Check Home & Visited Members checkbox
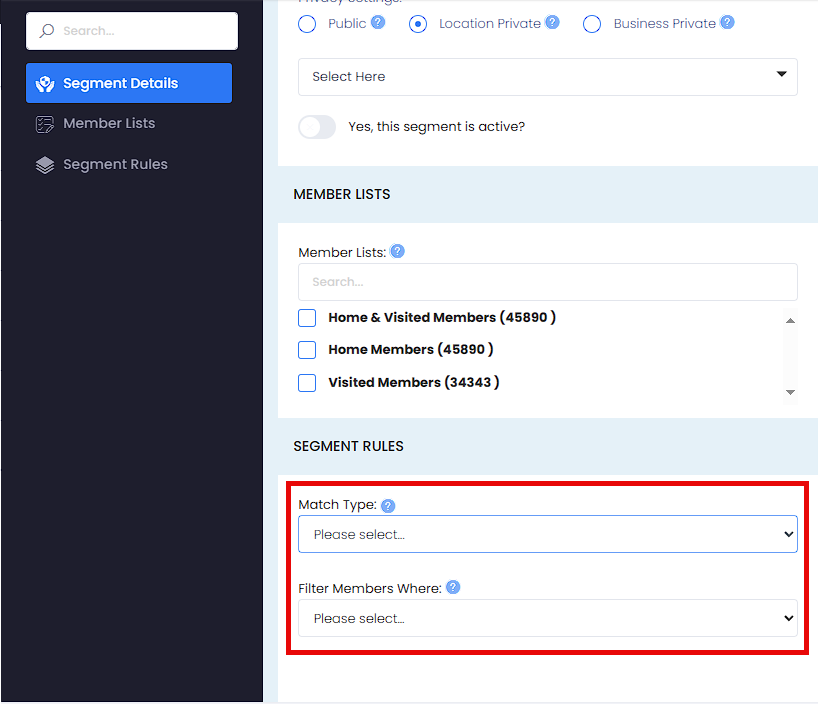818x704 pixels. 307,318
